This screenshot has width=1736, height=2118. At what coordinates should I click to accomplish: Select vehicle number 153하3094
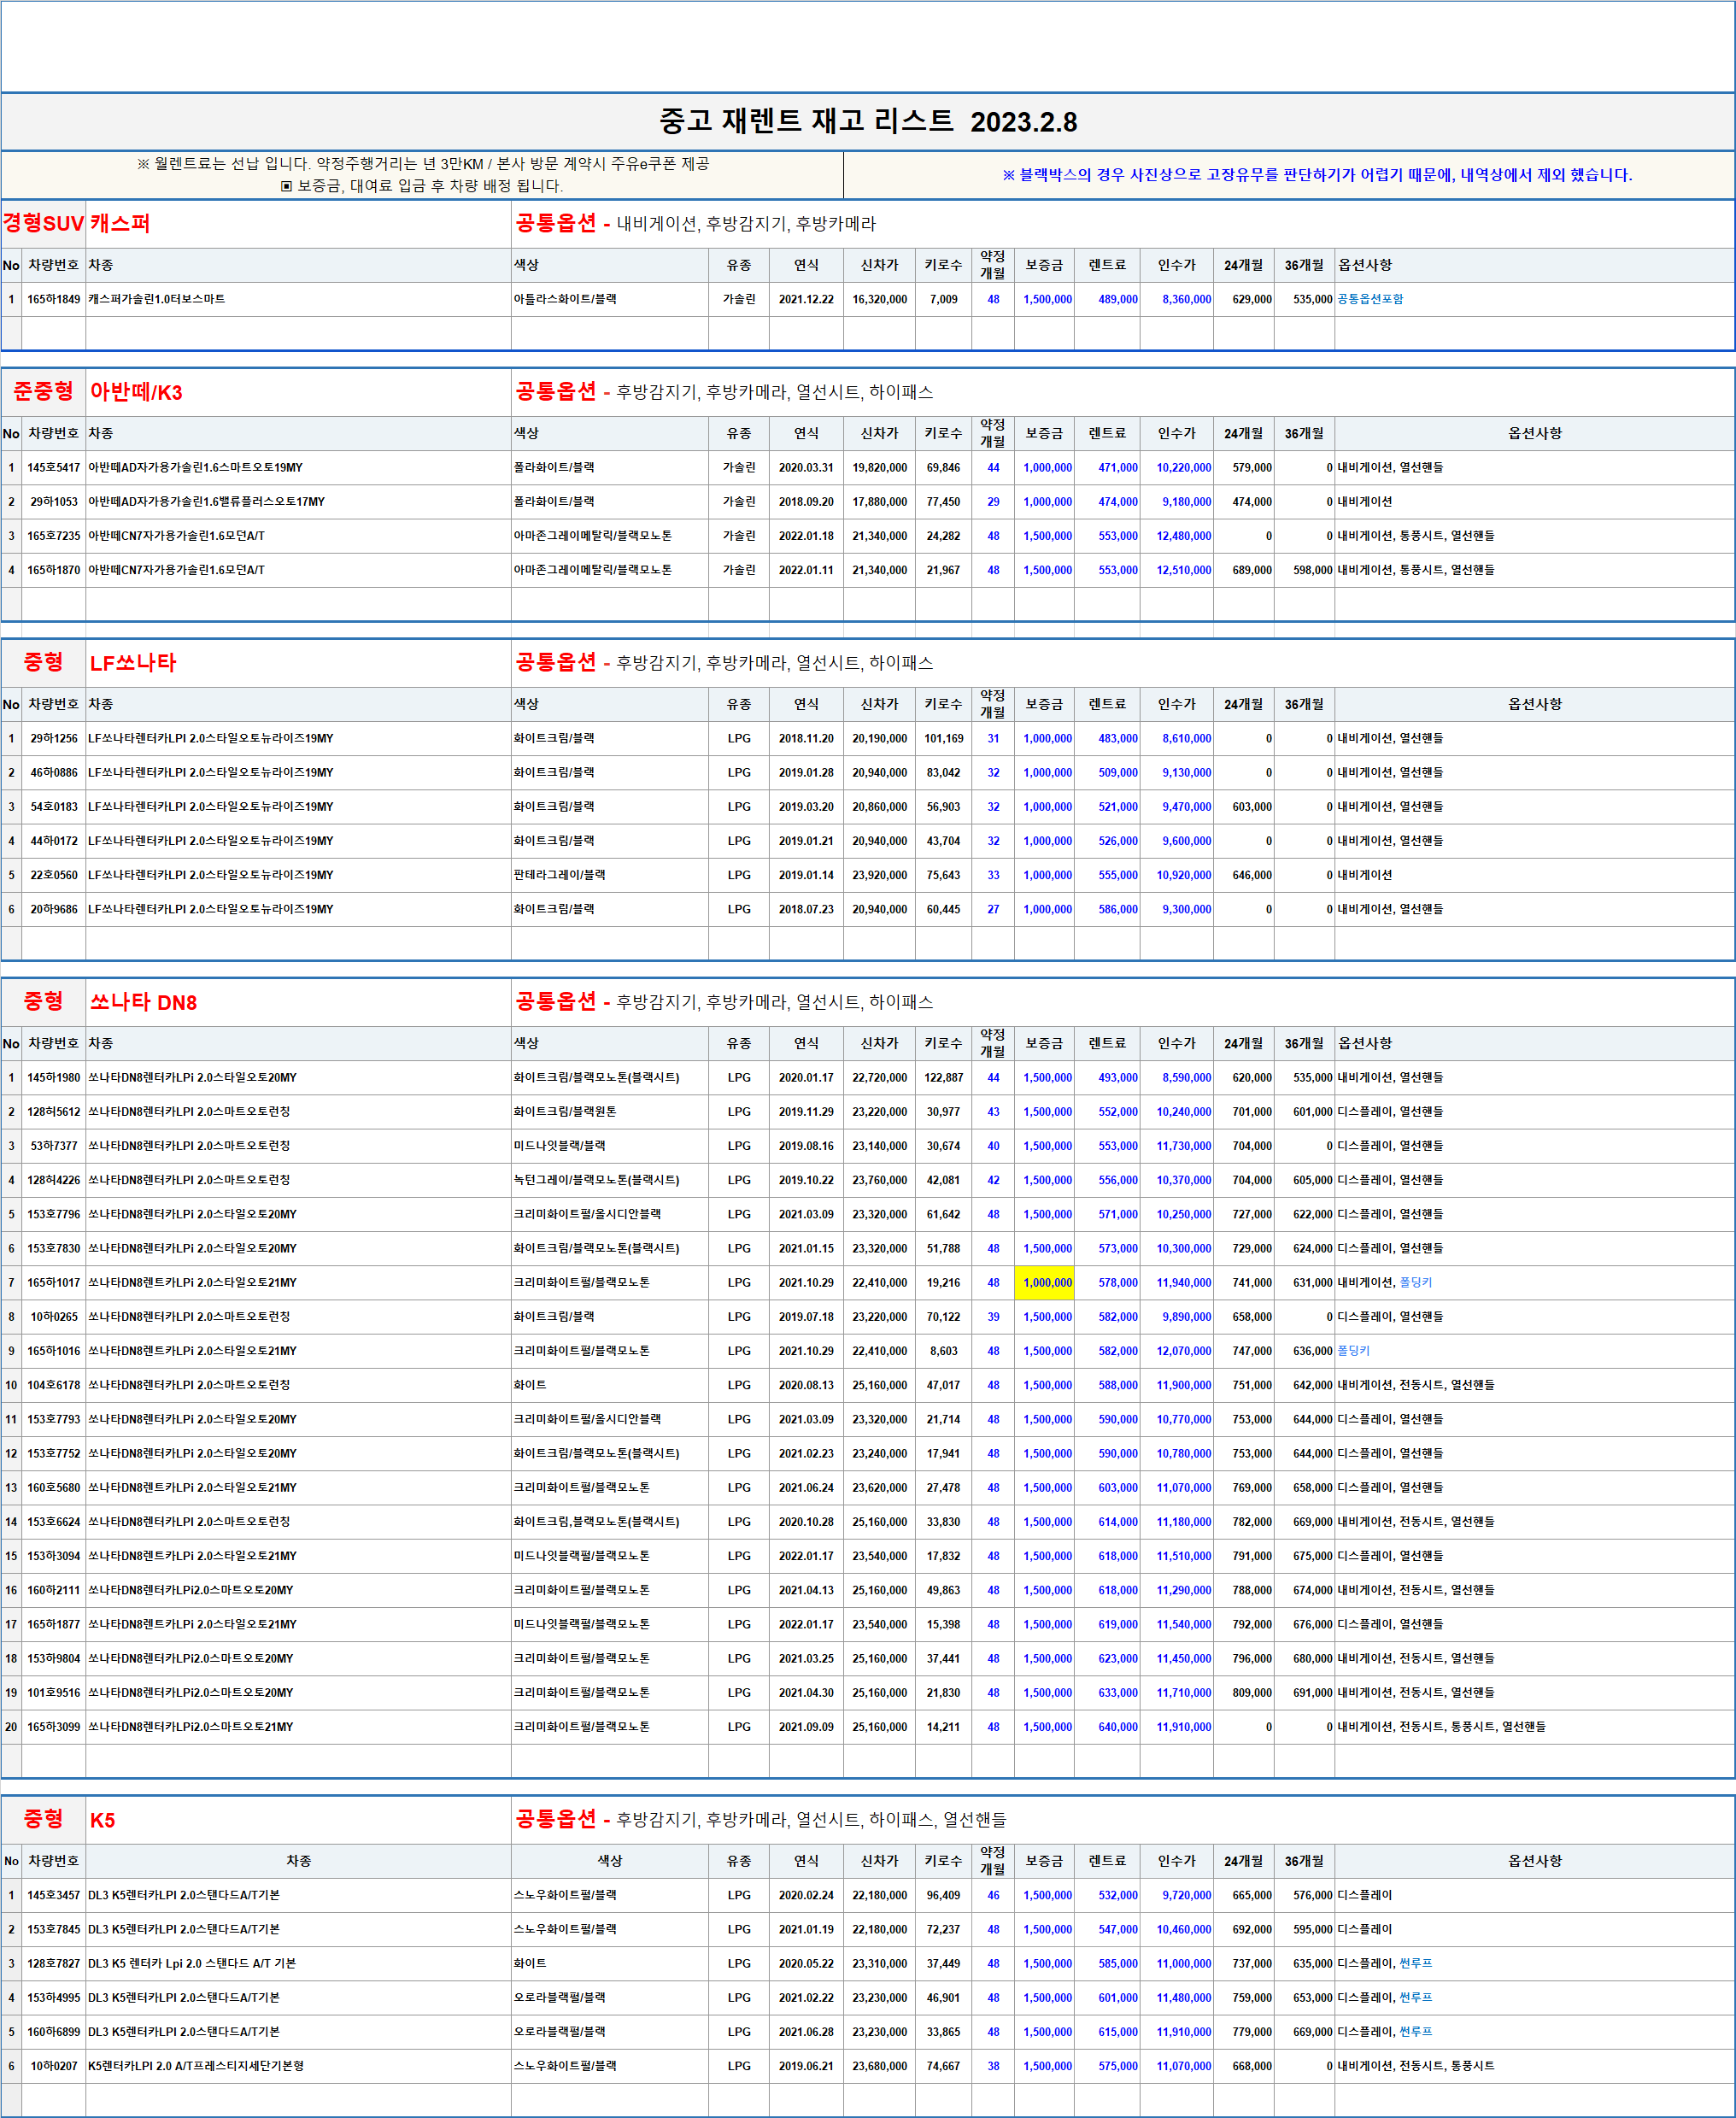pyautogui.click(x=53, y=1556)
